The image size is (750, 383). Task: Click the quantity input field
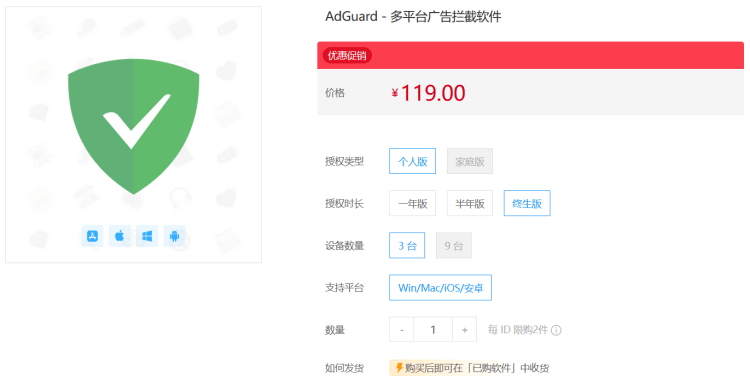(x=433, y=329)
